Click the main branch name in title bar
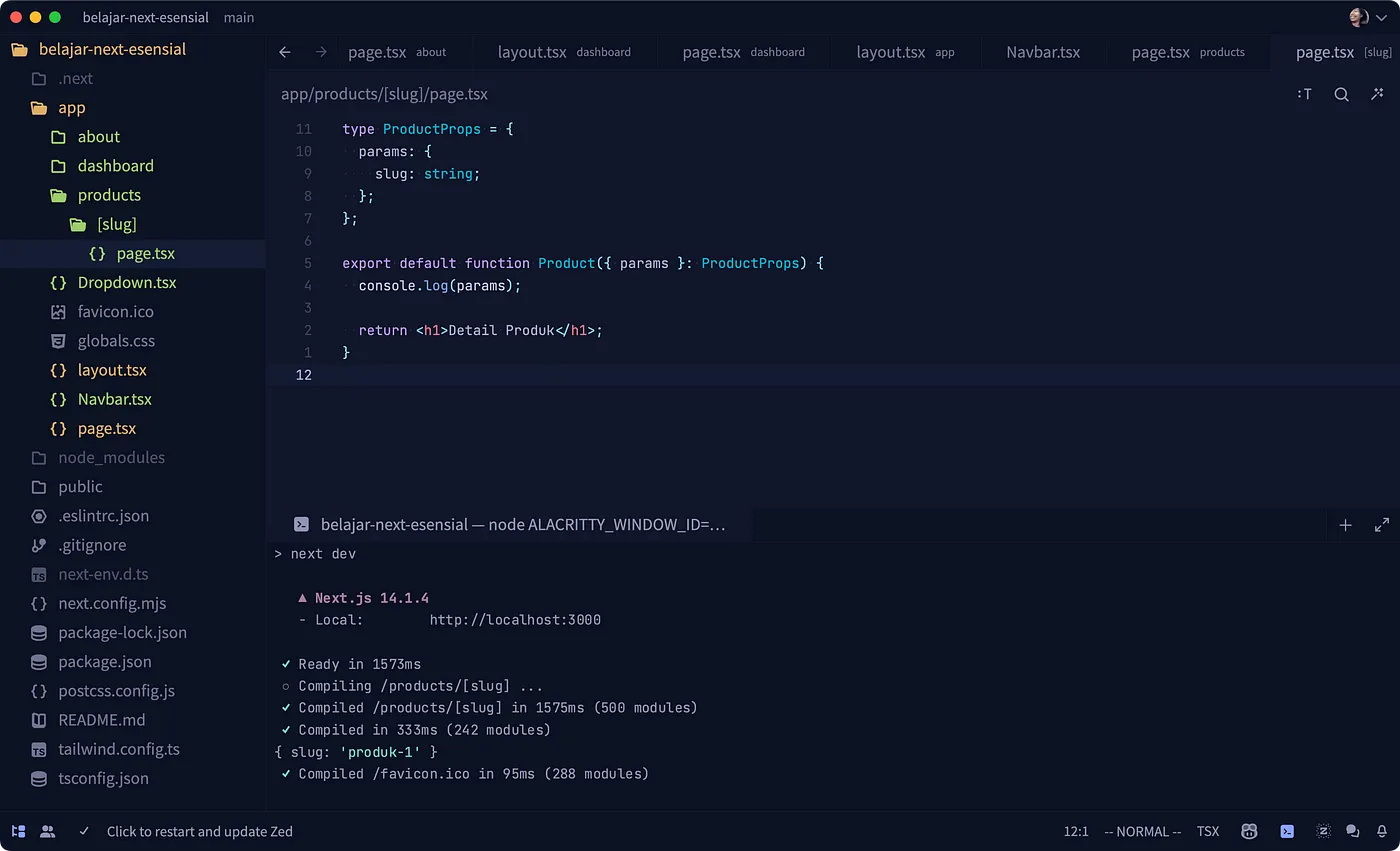1400x851 pixels. tap(239, 17)
